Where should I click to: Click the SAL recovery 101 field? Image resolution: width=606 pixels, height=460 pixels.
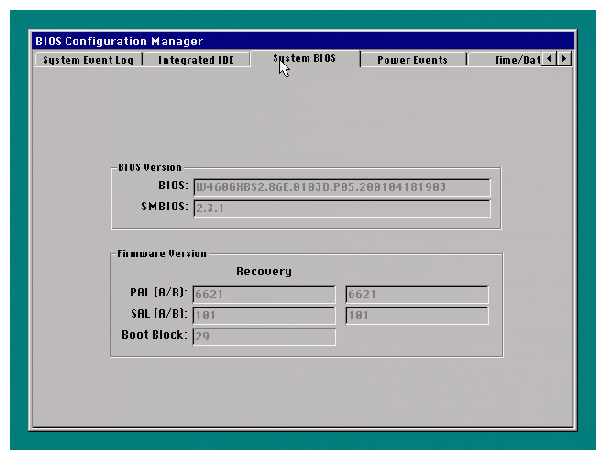(x=417, y=315)
